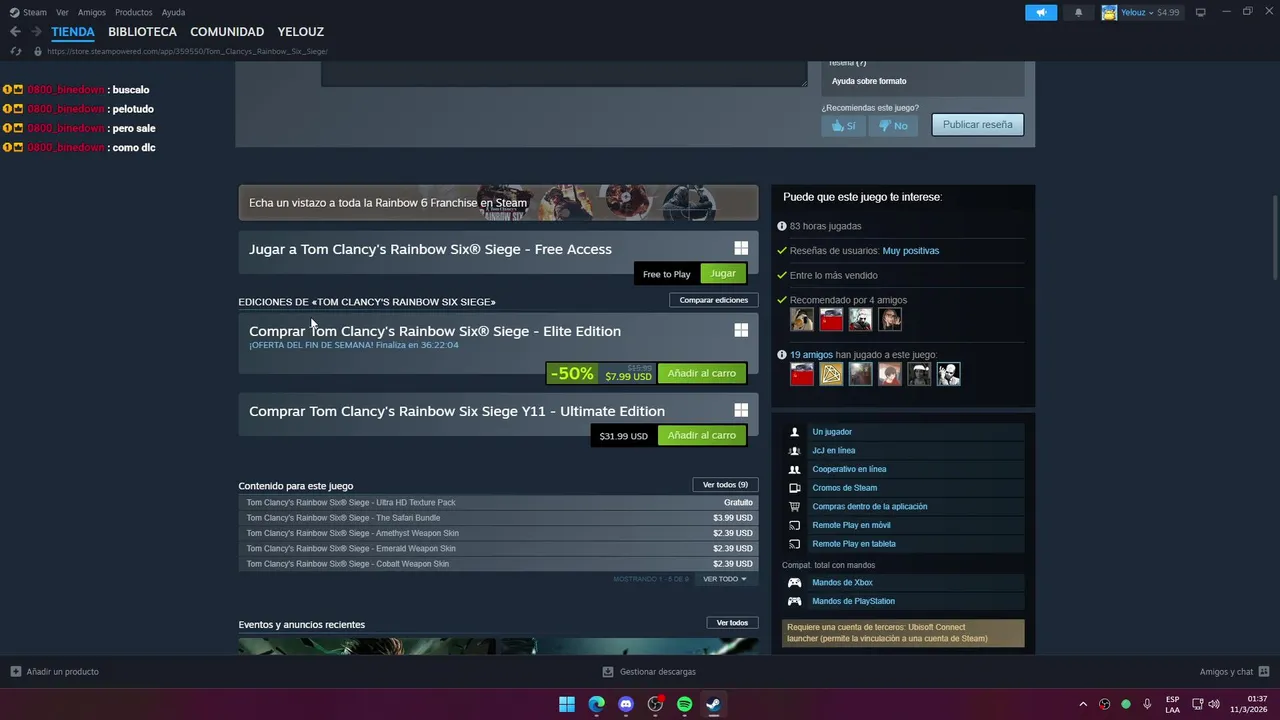This screenshot has height=720, width=1280.
Task: Select the TIENDA tab
Action: click(73, 32)
